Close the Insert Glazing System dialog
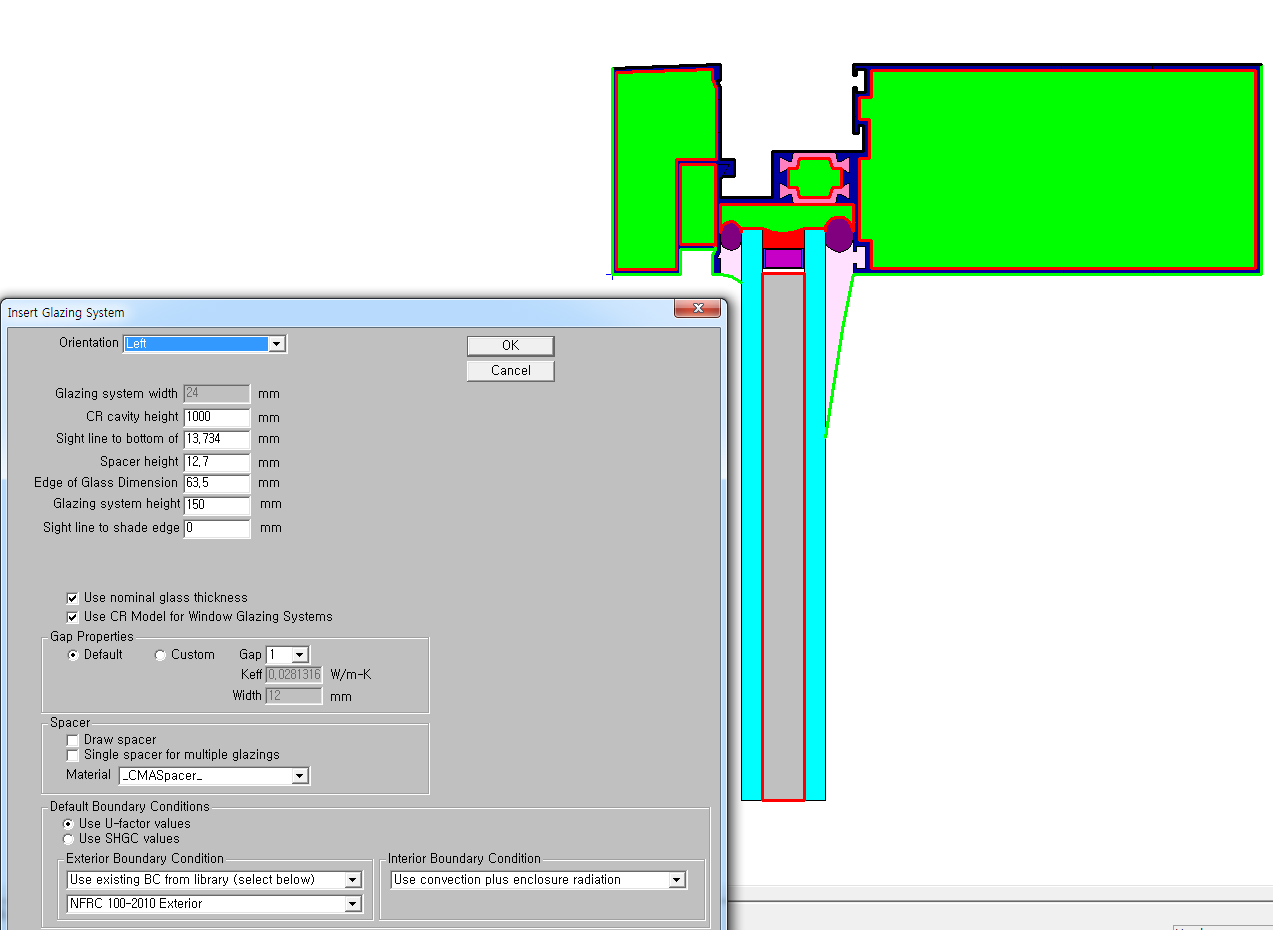This screenshot has width=1273, height=930. point(697,309)
